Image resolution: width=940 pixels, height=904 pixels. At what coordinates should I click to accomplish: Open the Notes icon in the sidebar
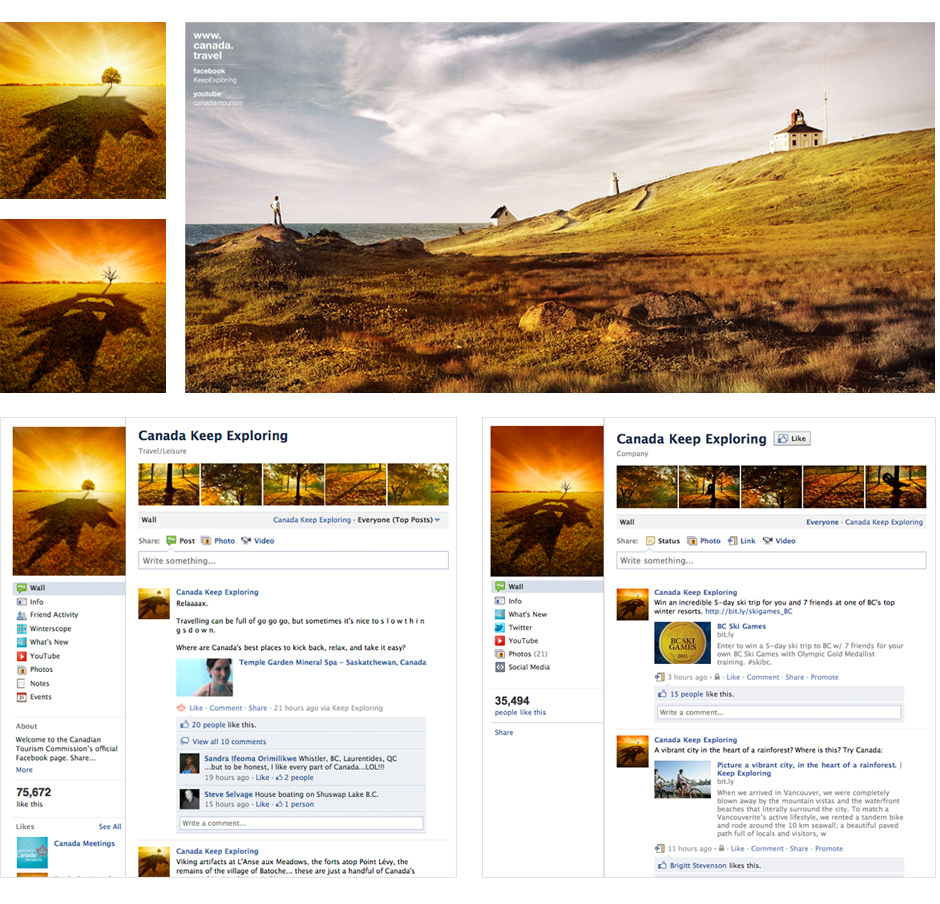pos(22,683)
